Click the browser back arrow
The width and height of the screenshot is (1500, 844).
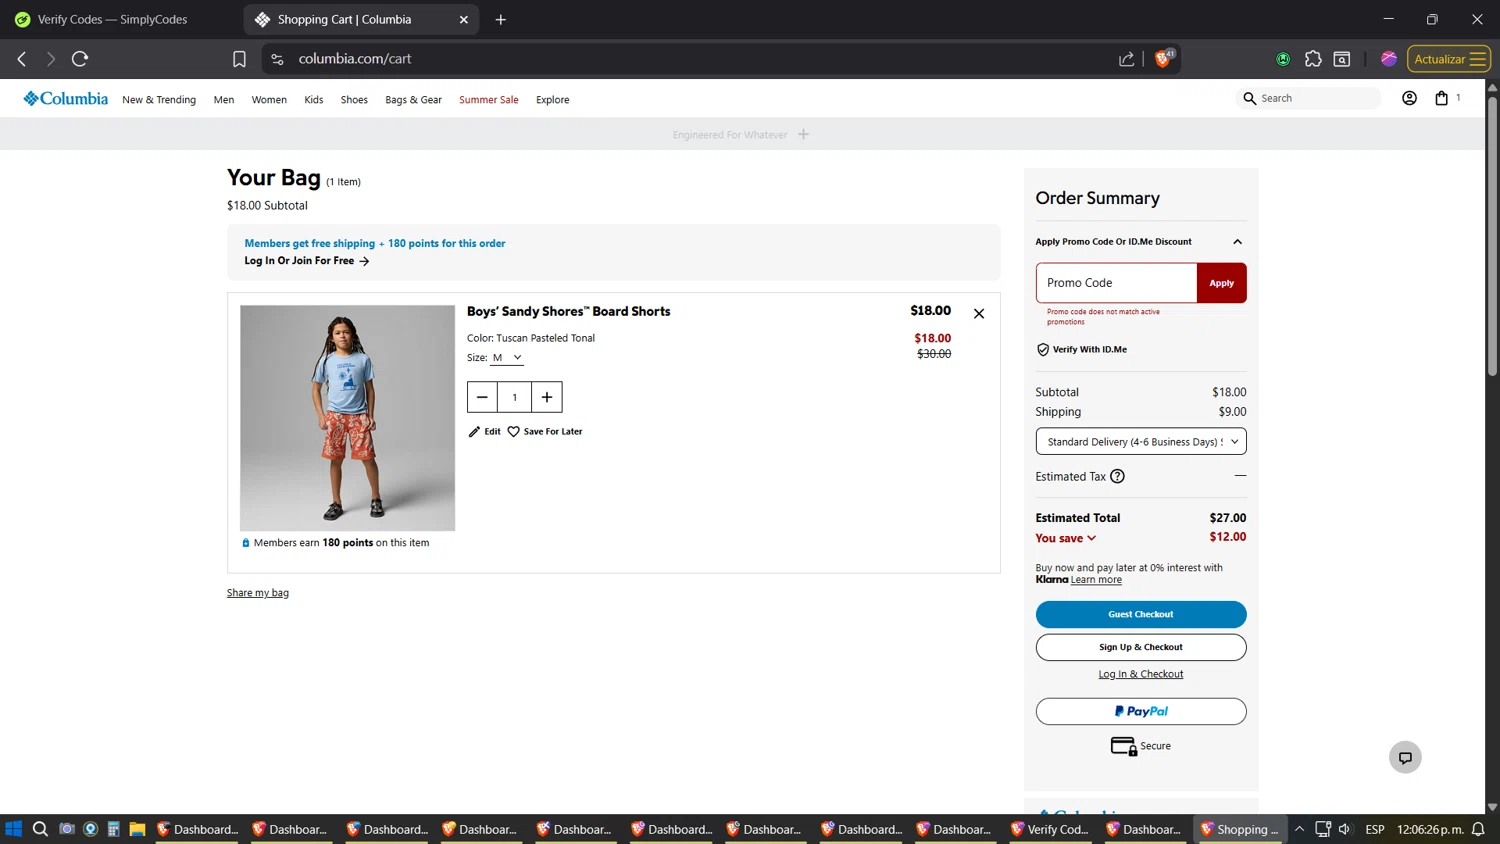tap(22, 59)
